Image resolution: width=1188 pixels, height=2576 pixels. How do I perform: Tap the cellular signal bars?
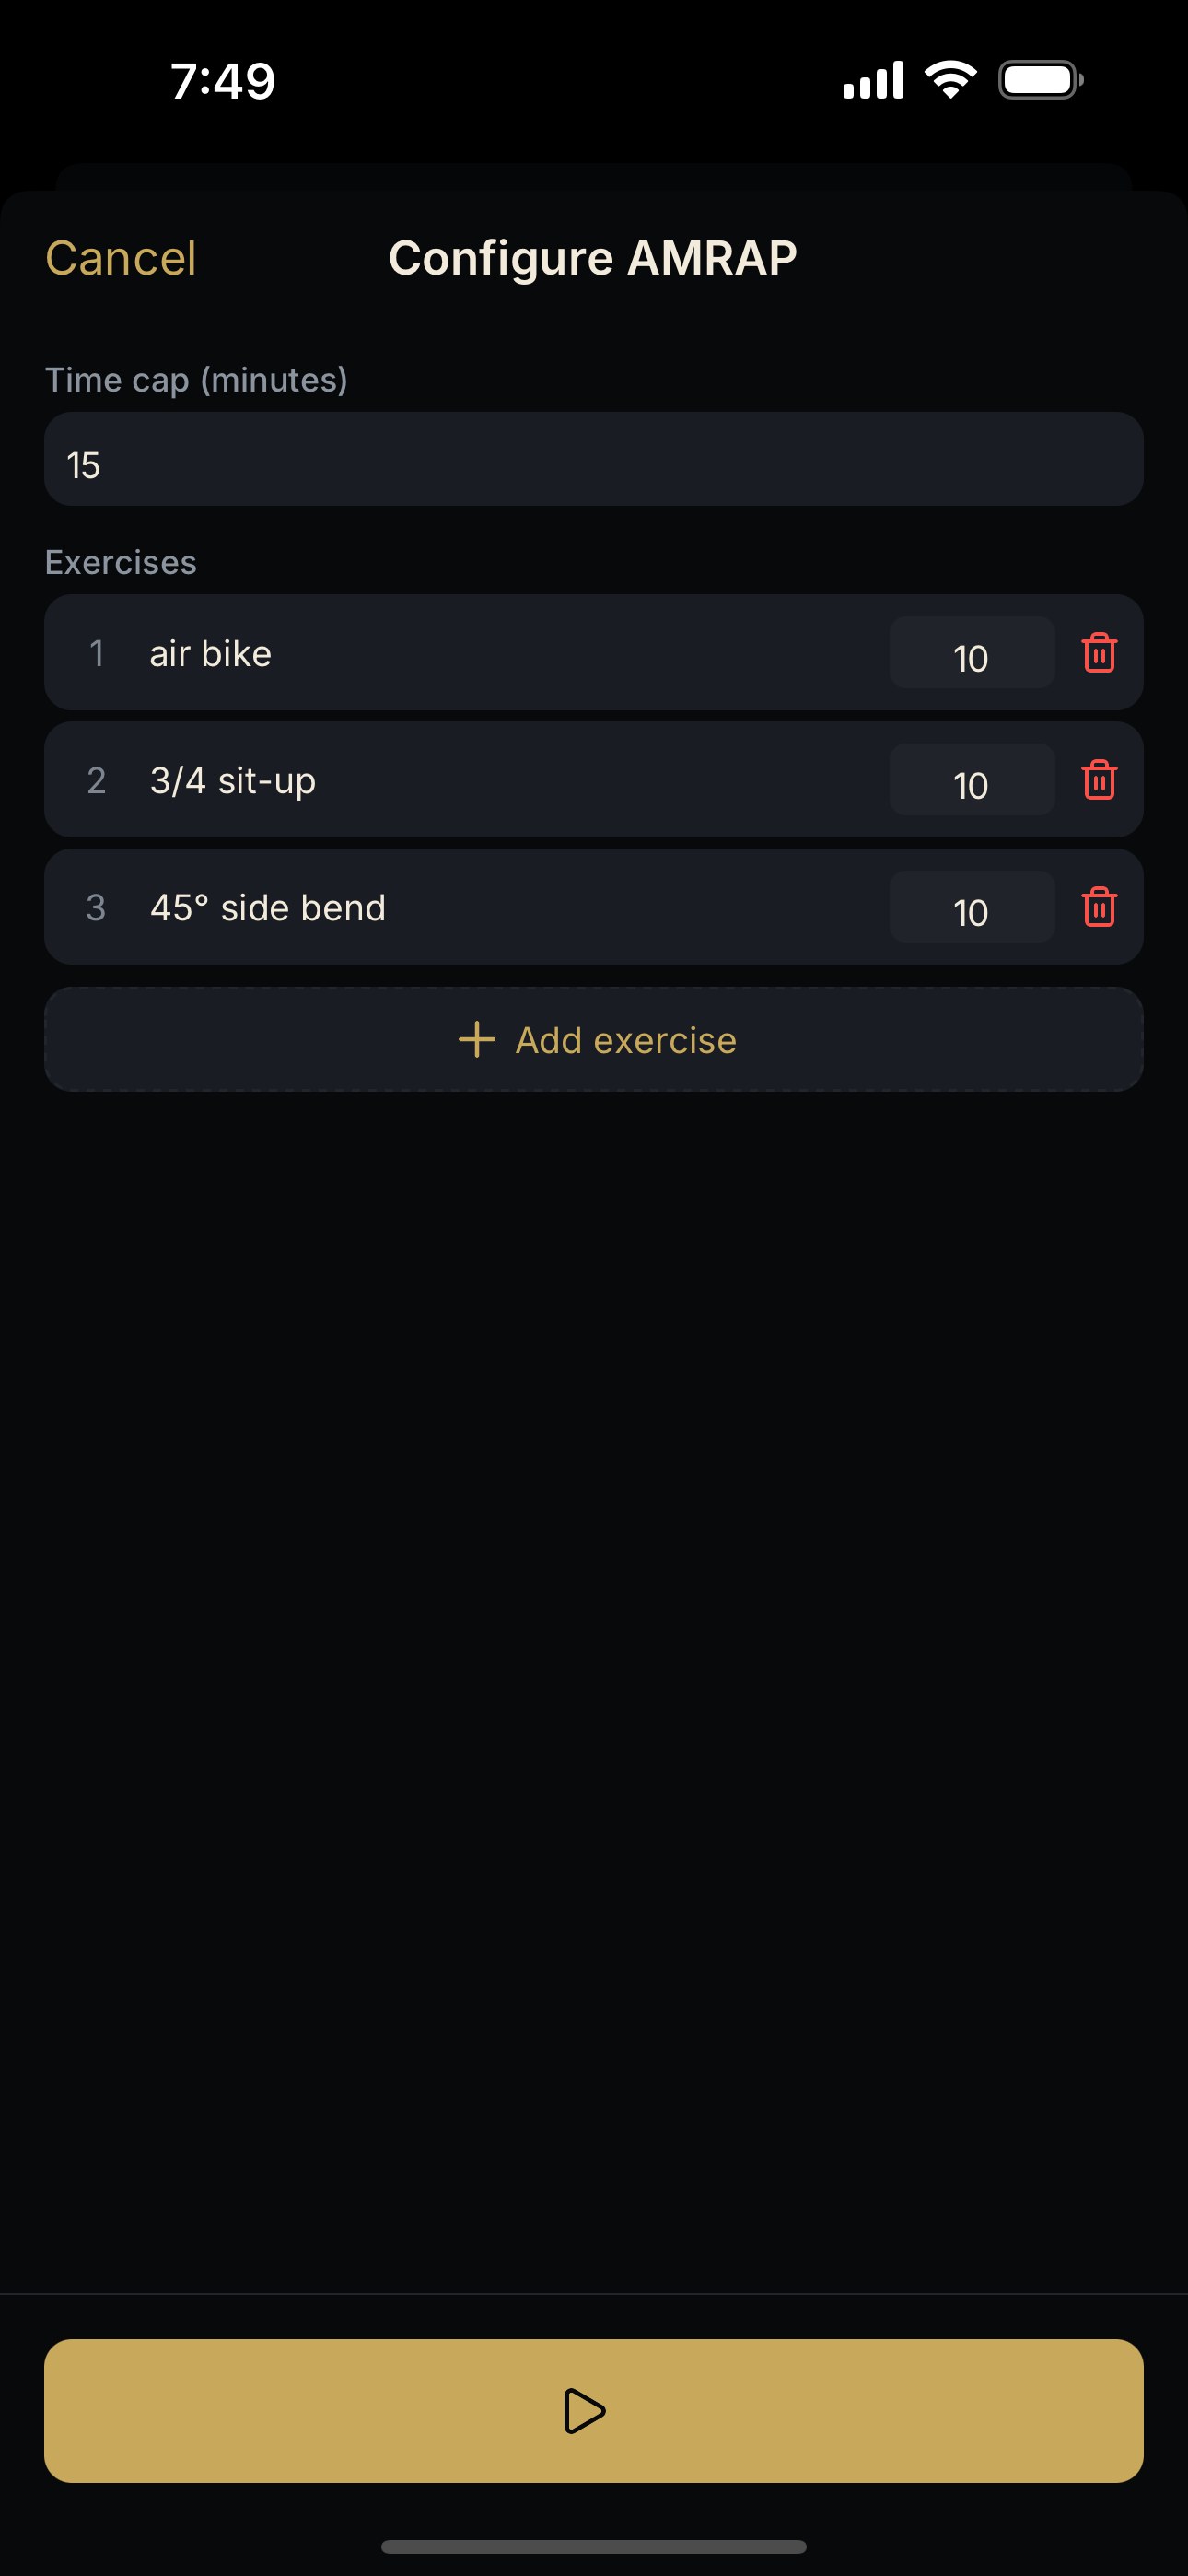(873, 80)
